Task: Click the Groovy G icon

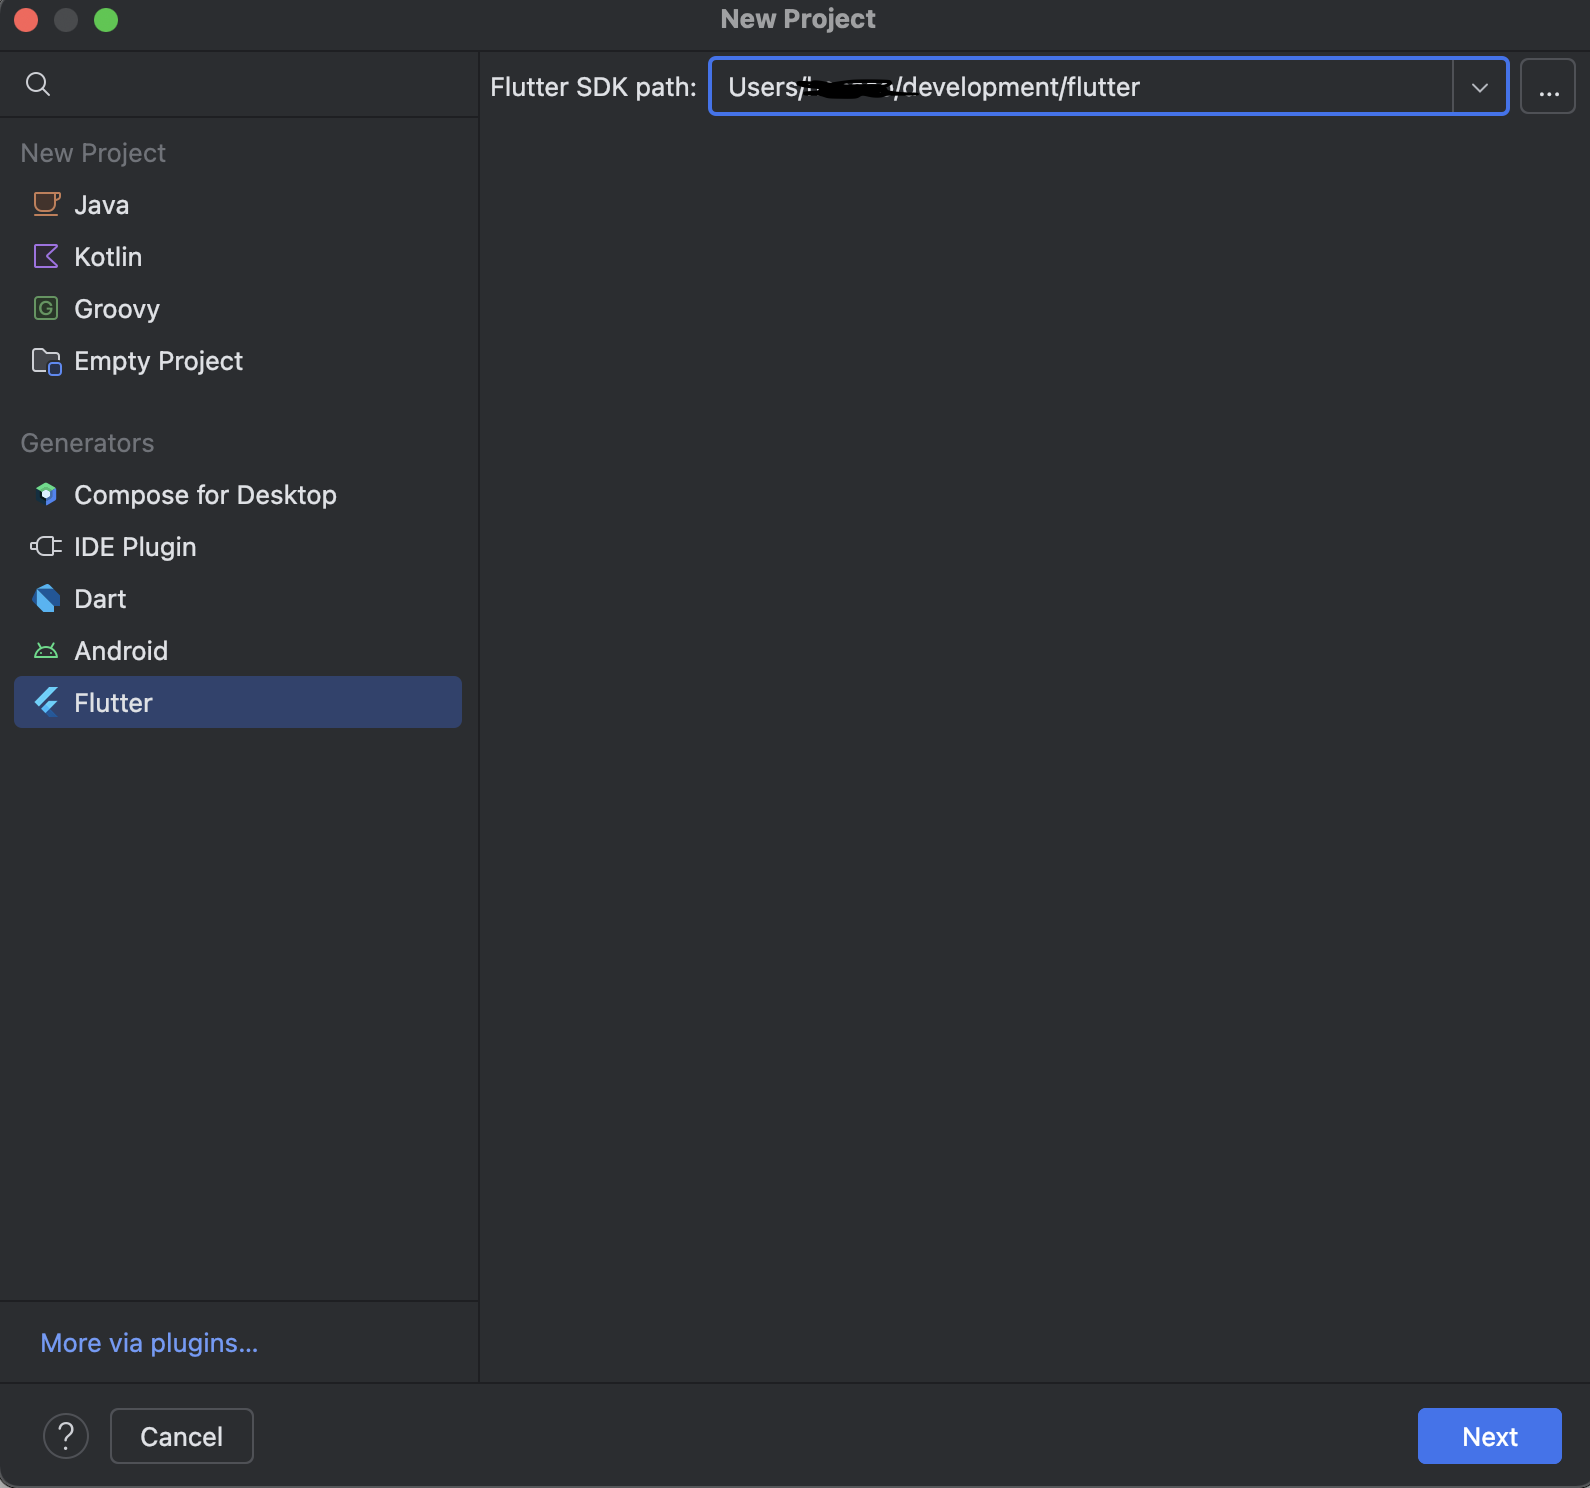Action: click(46, 308)
